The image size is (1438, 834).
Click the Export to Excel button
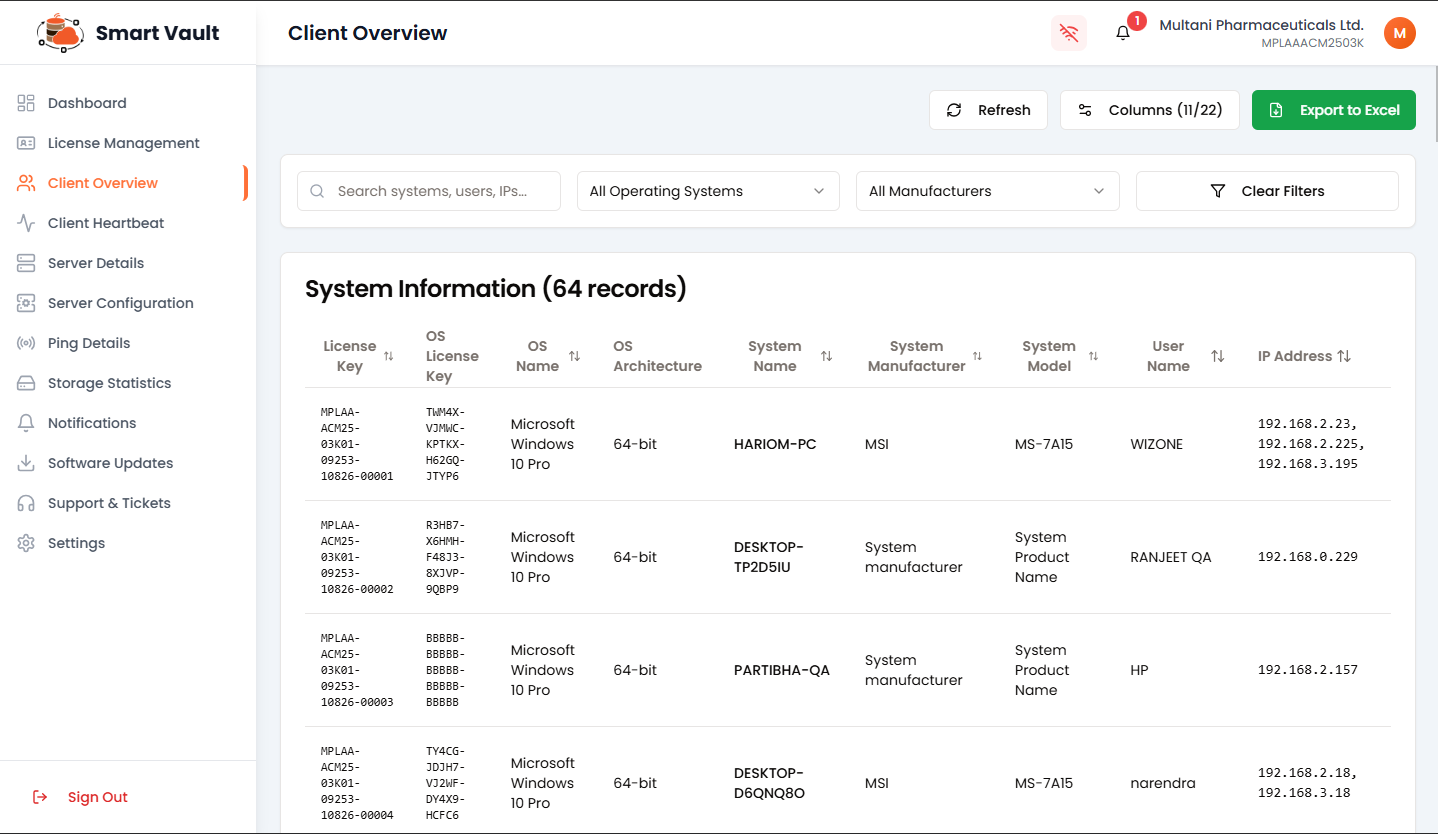[1333, 110]
